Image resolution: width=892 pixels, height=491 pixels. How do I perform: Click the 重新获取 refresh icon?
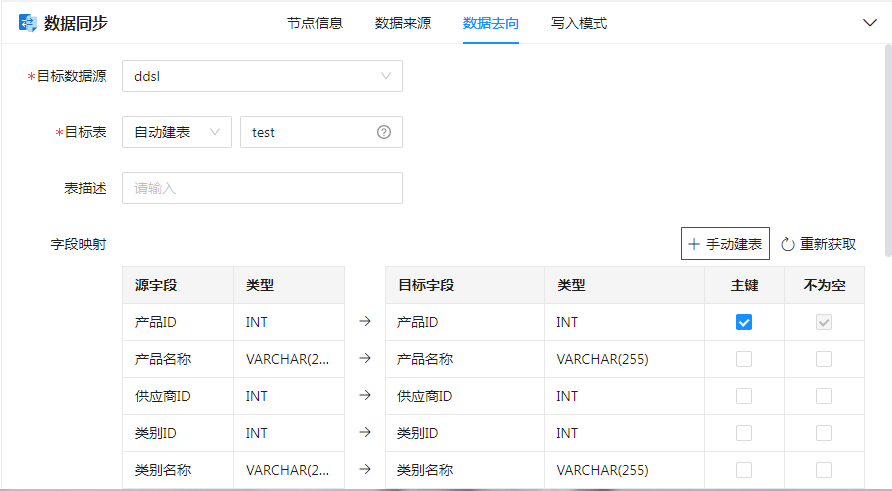(x=788, y=244)
